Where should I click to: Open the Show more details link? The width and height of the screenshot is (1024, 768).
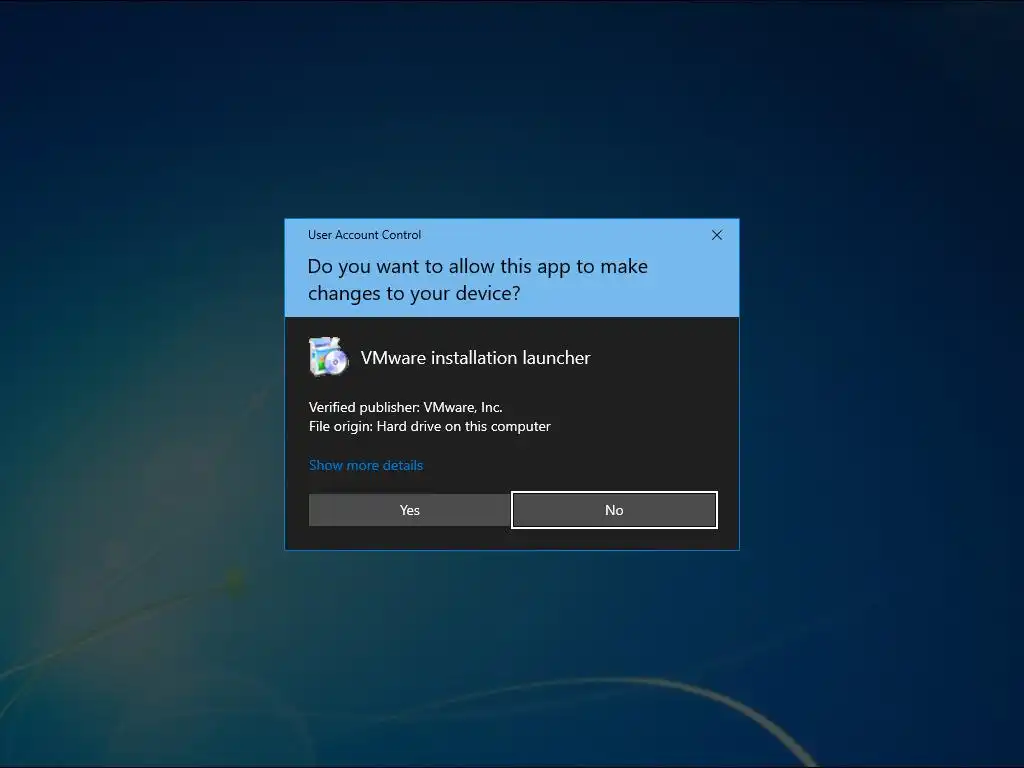pyautogui.click(x=366, y=465)
